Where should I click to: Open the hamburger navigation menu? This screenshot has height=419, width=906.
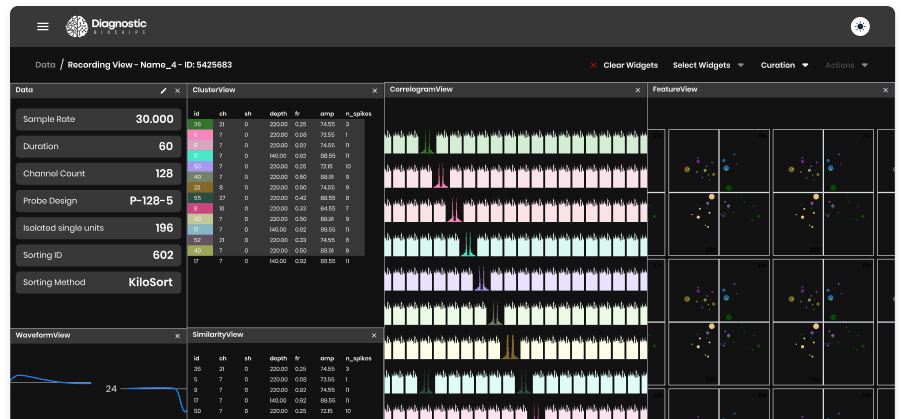pyautogui.click(x=43, y=27)
